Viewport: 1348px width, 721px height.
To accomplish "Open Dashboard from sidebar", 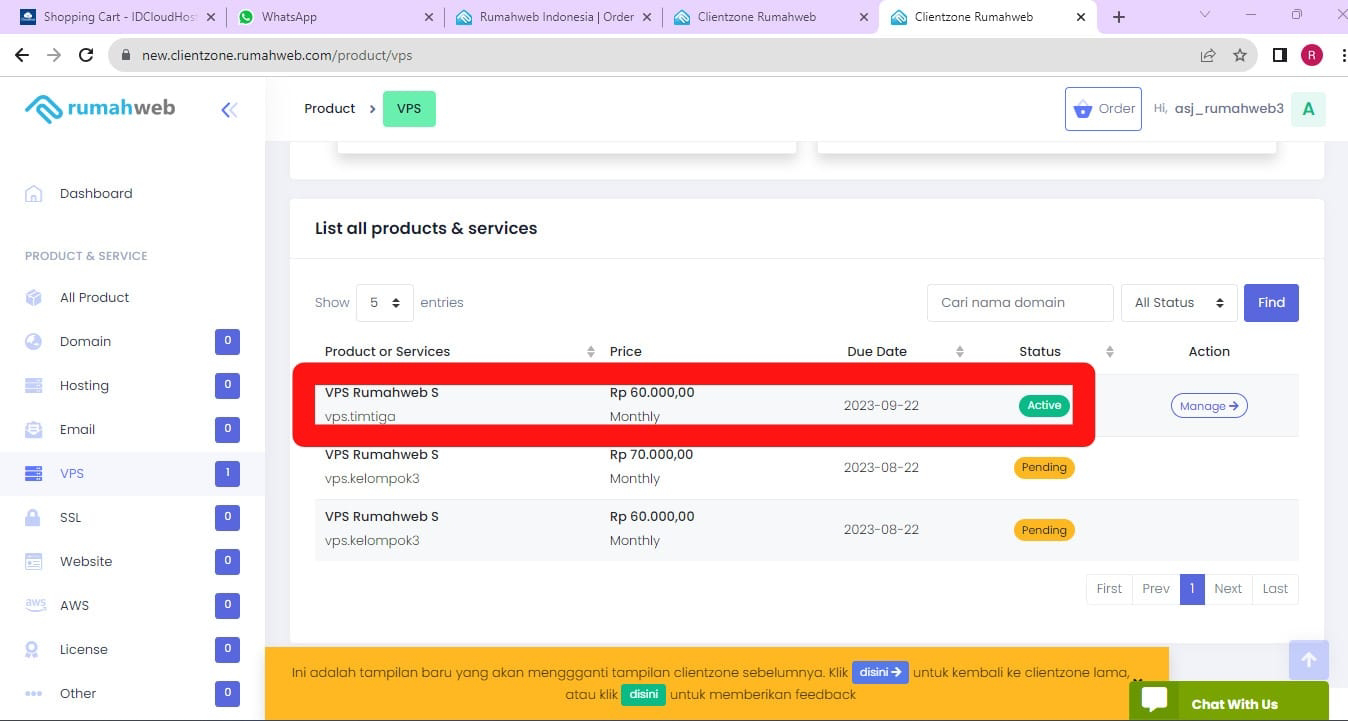I will click(x=96, y=194).
